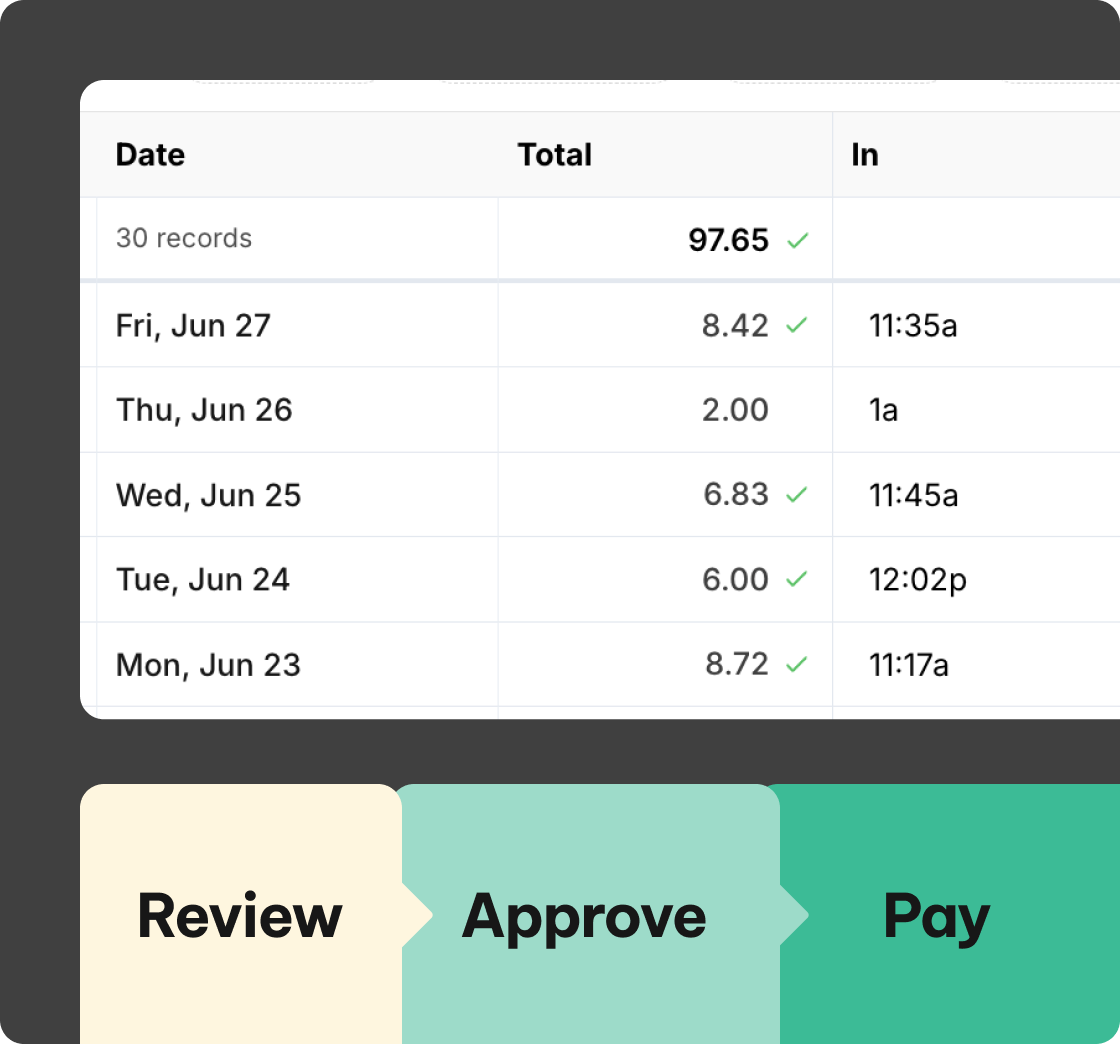Click the 11:35a clock-in time entry
Image resolution: width=1120 pixels, height=1044 pixels.
(x=913, y=326)
